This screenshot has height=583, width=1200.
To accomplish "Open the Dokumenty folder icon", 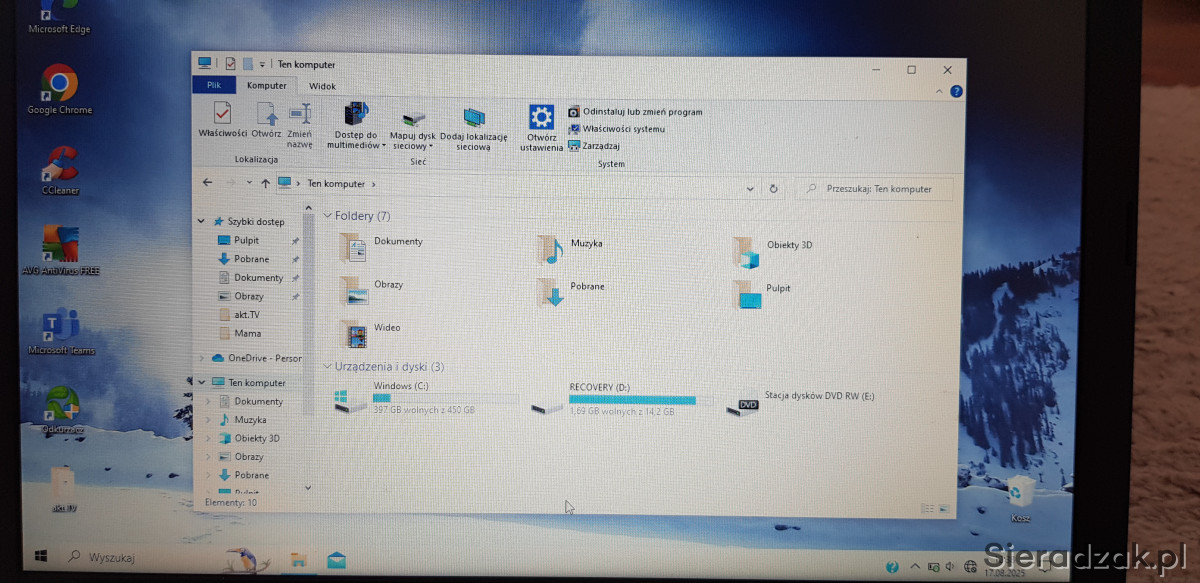I will click(353, 246).
